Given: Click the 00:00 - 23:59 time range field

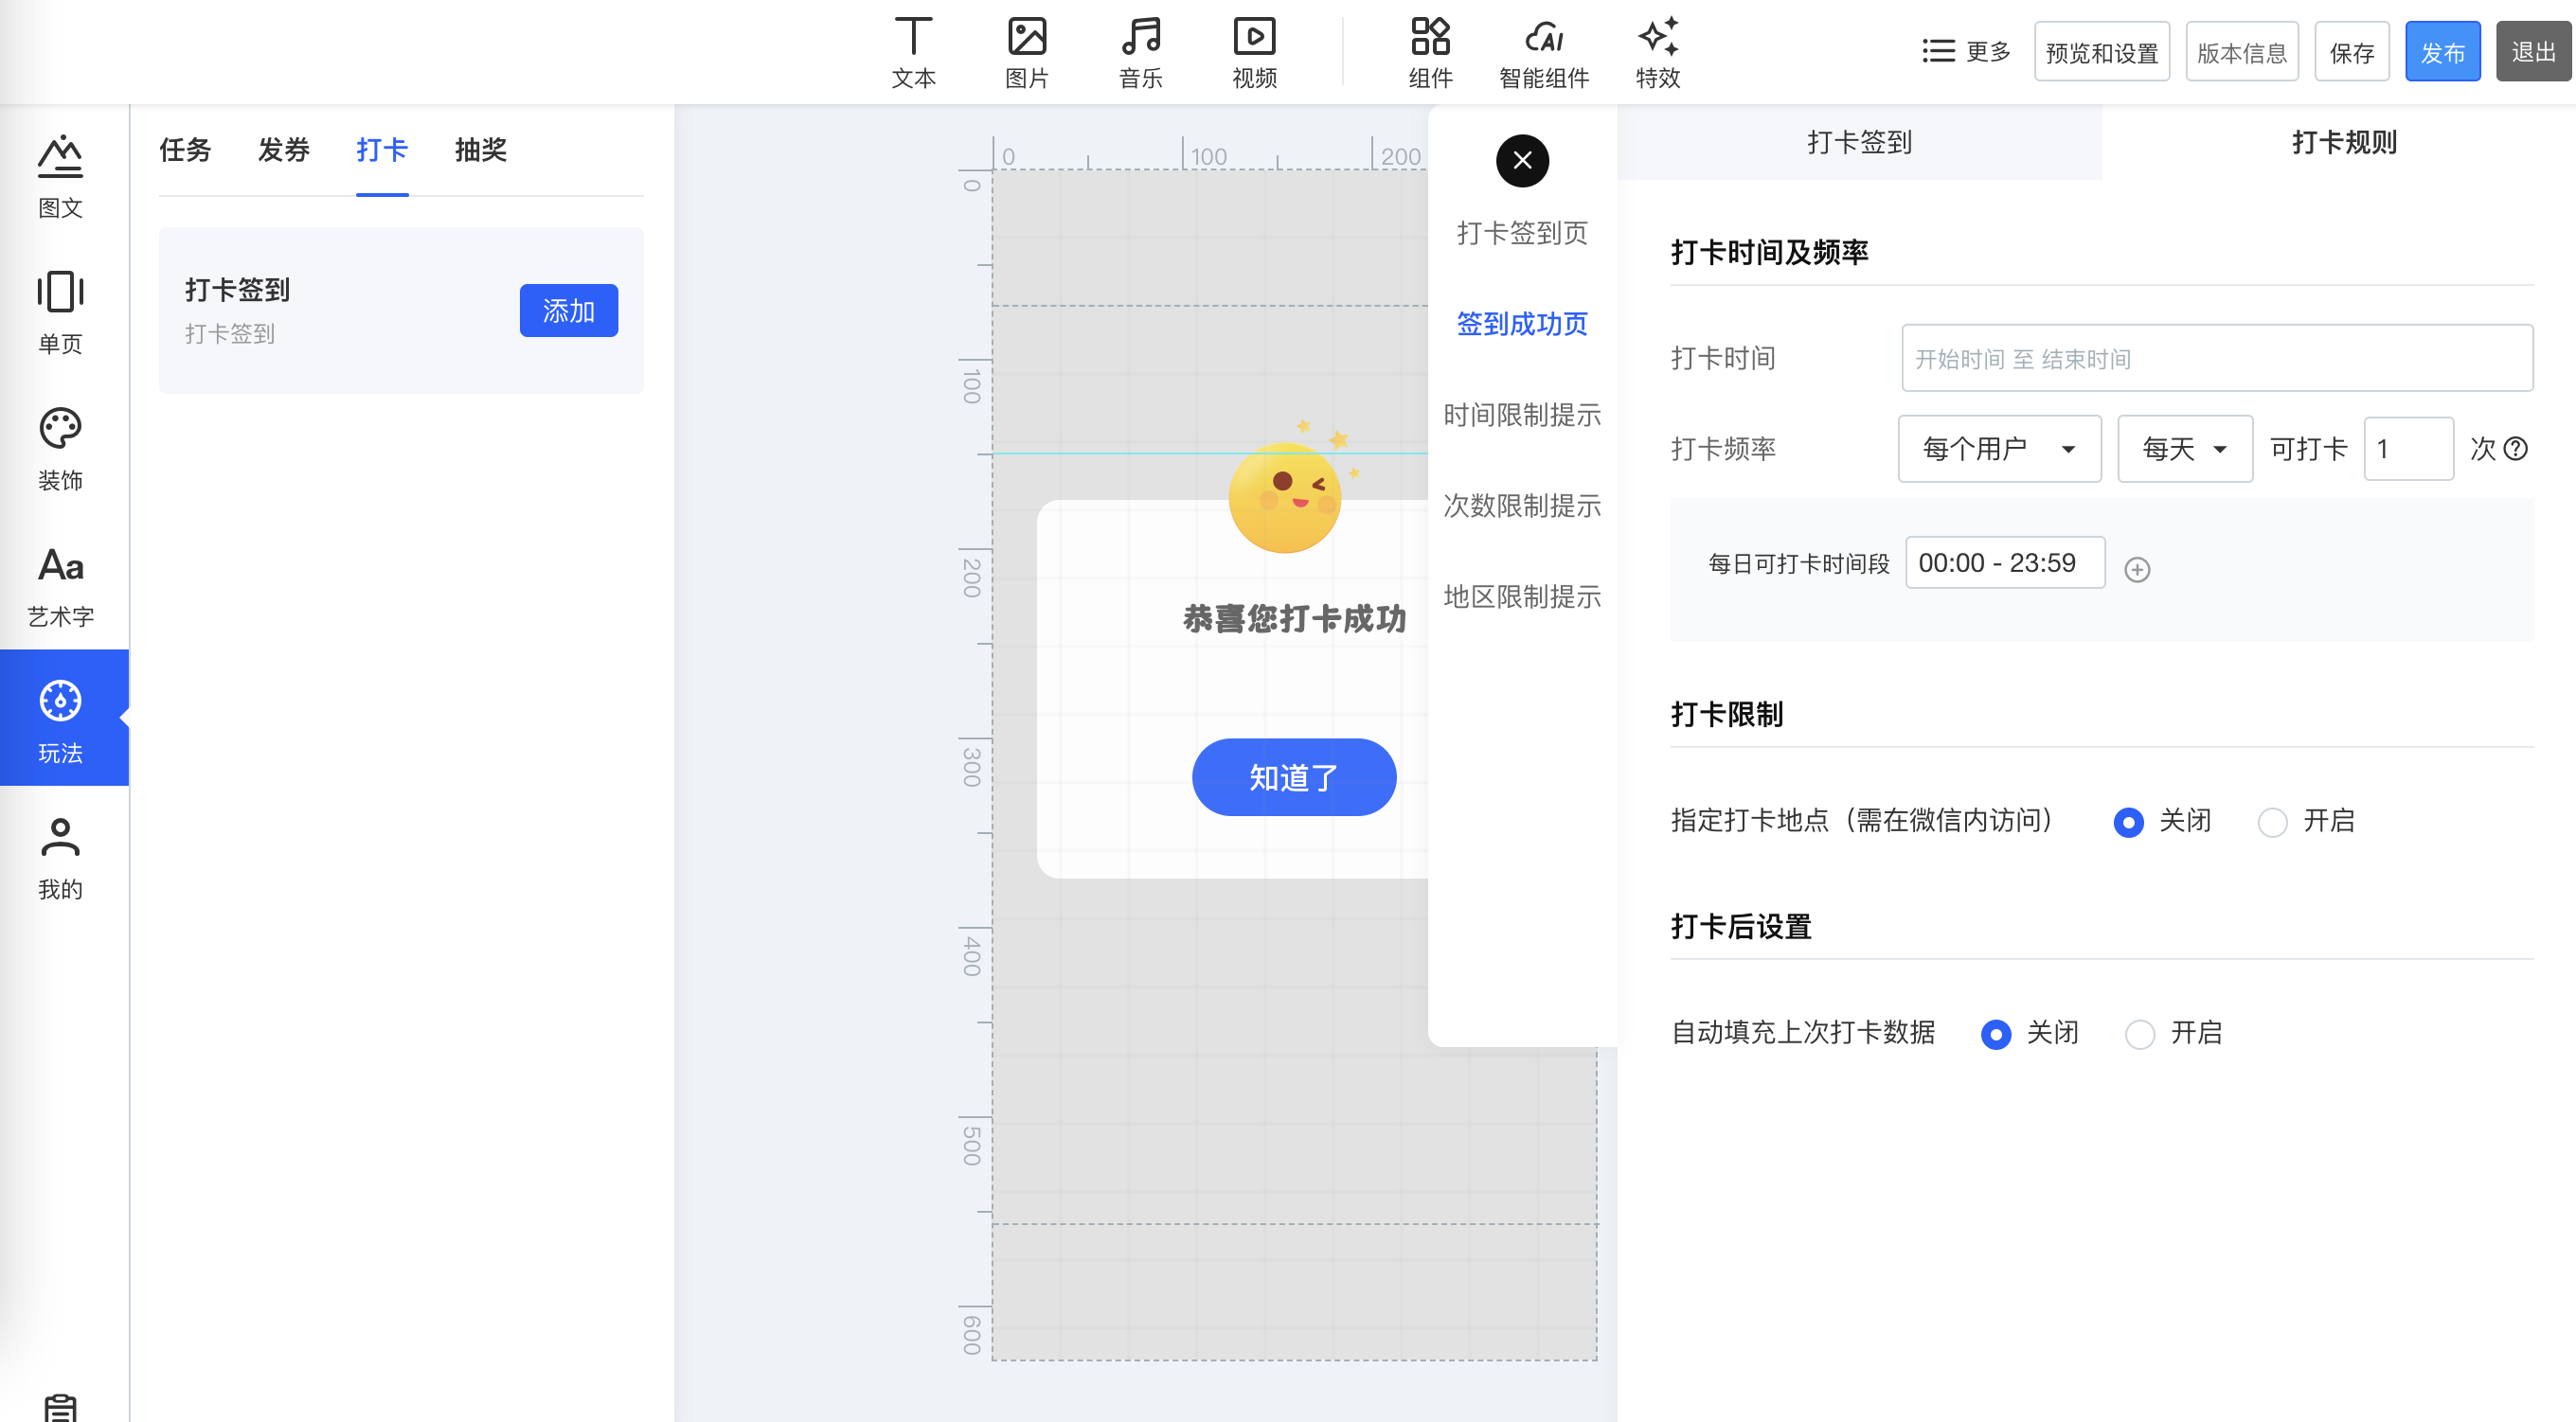Looking at the screenshot, I should pyautogui.click(x=2004, y=563).
